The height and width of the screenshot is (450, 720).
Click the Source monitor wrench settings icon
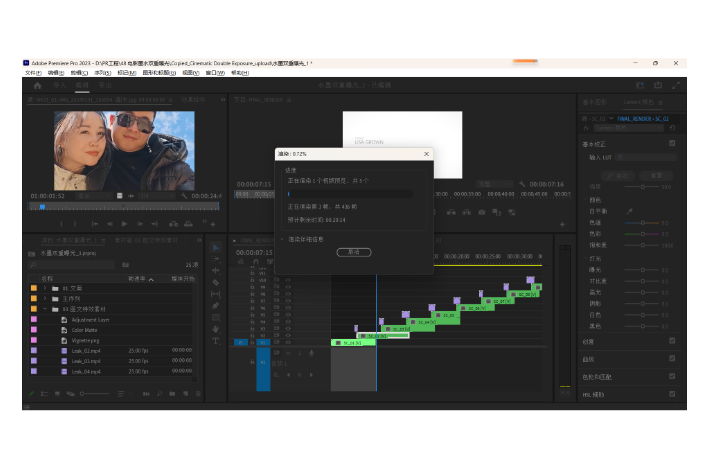point(184,196)
